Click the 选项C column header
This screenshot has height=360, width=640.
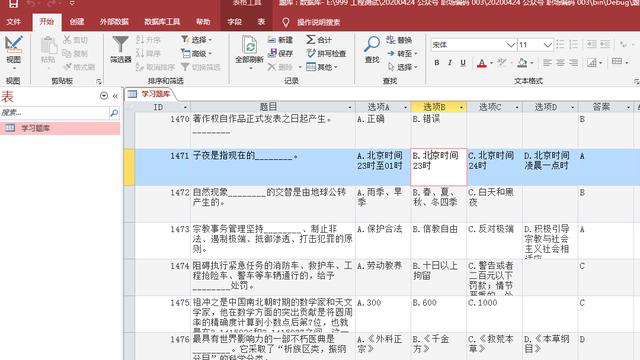click(494, 107)
